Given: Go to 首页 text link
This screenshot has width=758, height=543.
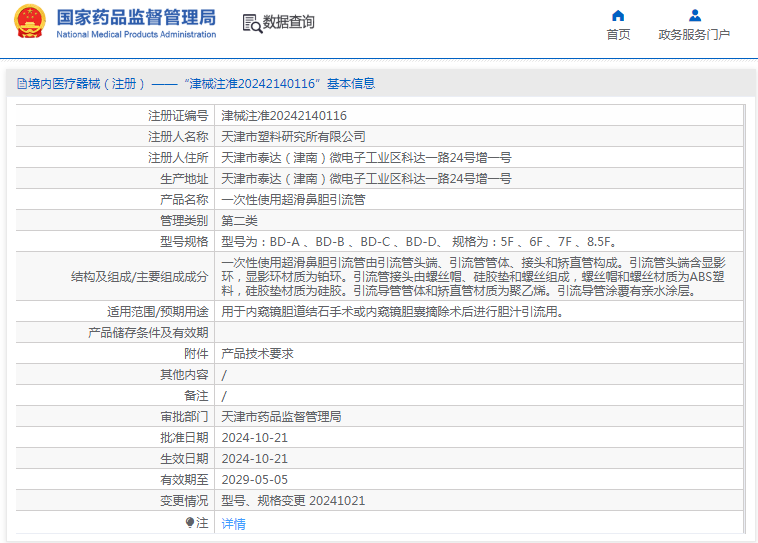Looking at the screenshot, I should [x=618, y=34].
